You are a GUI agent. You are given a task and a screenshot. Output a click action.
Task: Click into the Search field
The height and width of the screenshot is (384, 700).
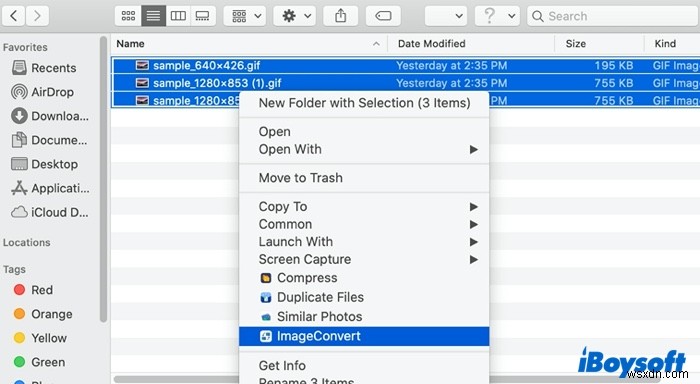coord(612,16)
